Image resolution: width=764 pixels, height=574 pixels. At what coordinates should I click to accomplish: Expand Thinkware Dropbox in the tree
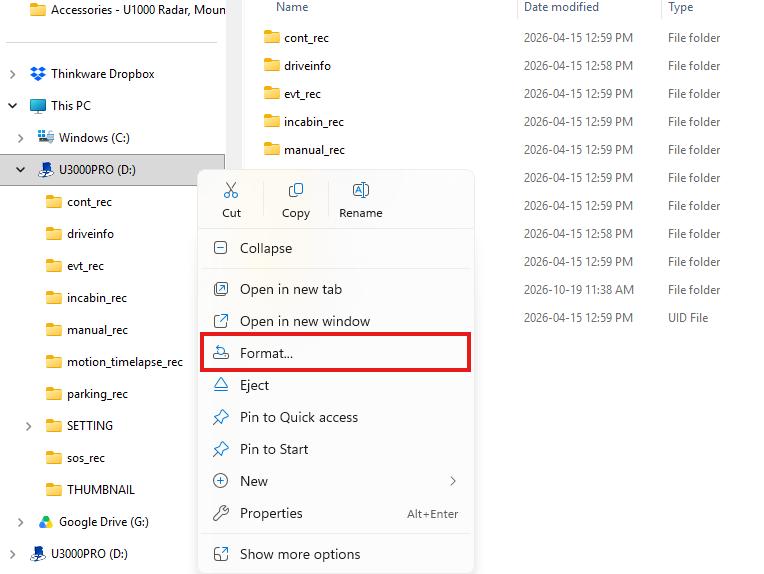pyautogui.click(x=13, y=74)
